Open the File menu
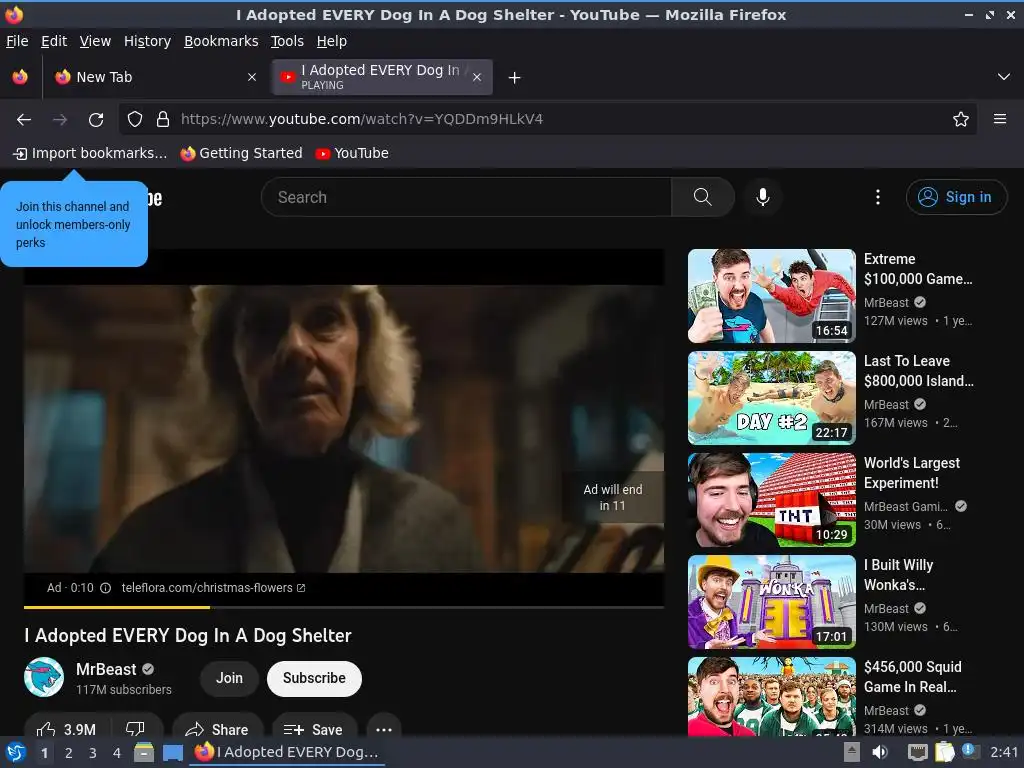1024x768 pixels. pos(17,41)
